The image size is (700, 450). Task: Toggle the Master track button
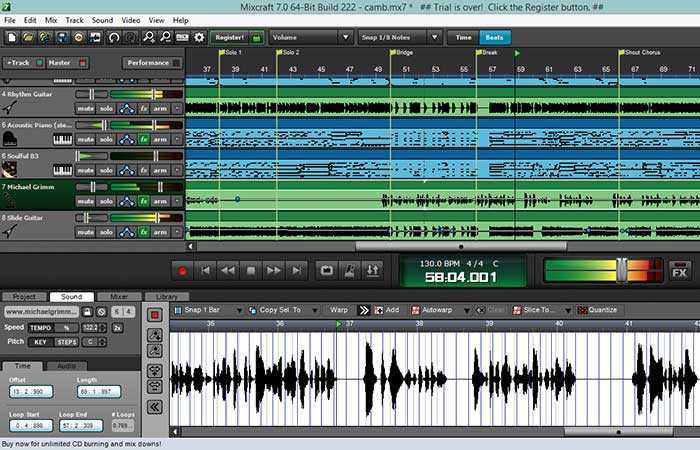click(67, 63)
